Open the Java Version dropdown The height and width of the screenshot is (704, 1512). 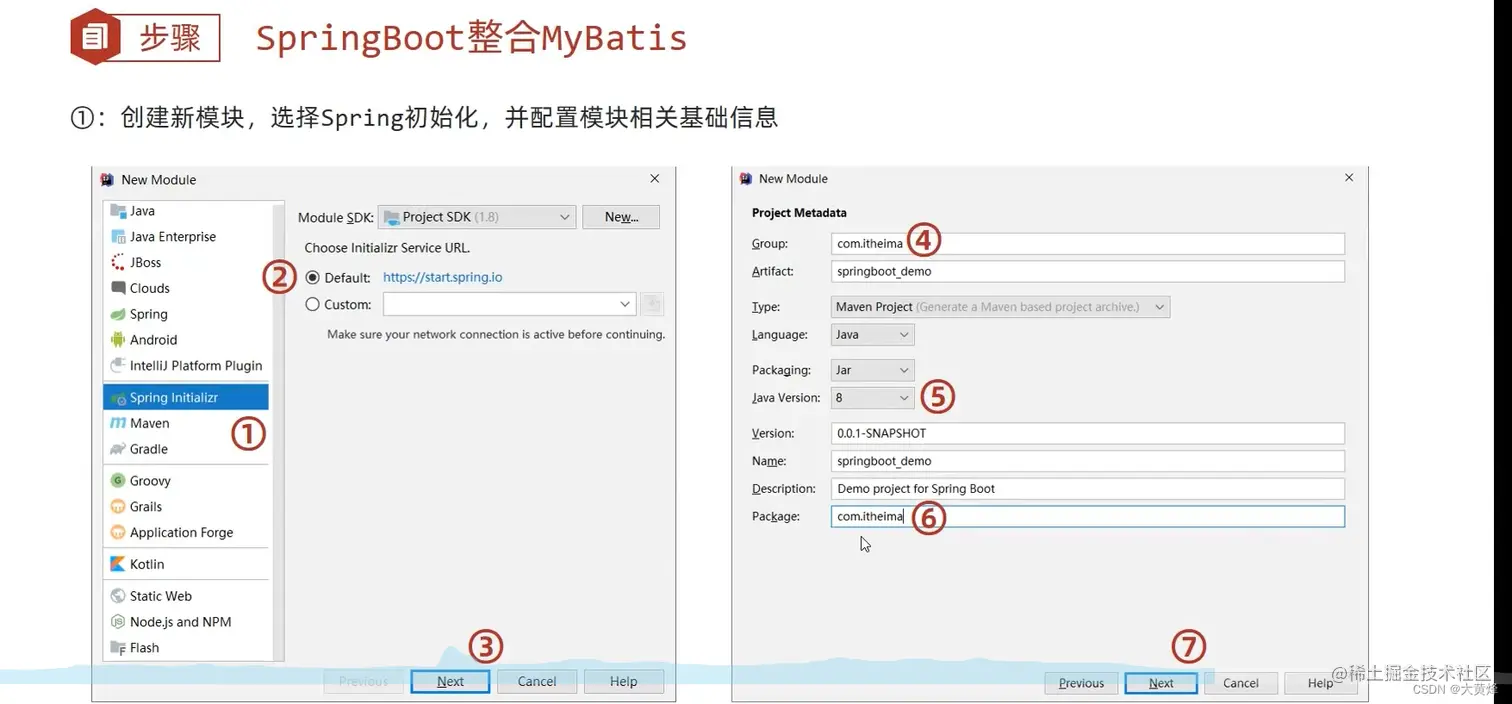pos(872,398)
